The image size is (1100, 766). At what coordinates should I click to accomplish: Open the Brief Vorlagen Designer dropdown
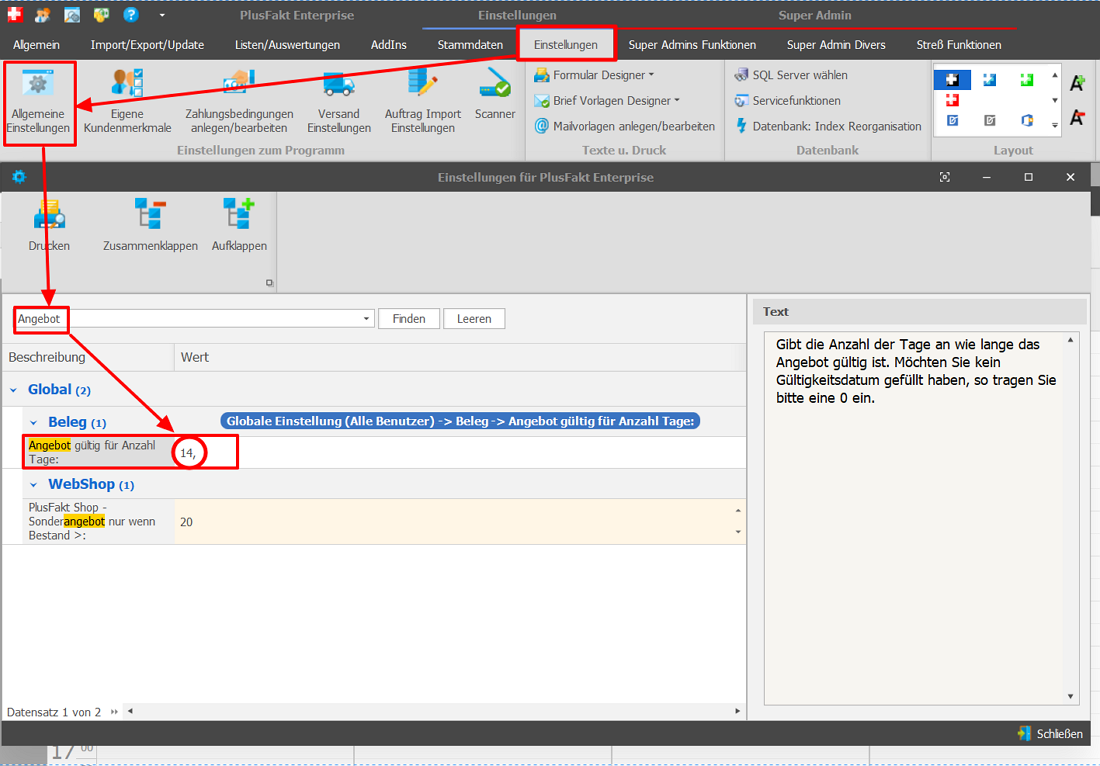[607, 101]
